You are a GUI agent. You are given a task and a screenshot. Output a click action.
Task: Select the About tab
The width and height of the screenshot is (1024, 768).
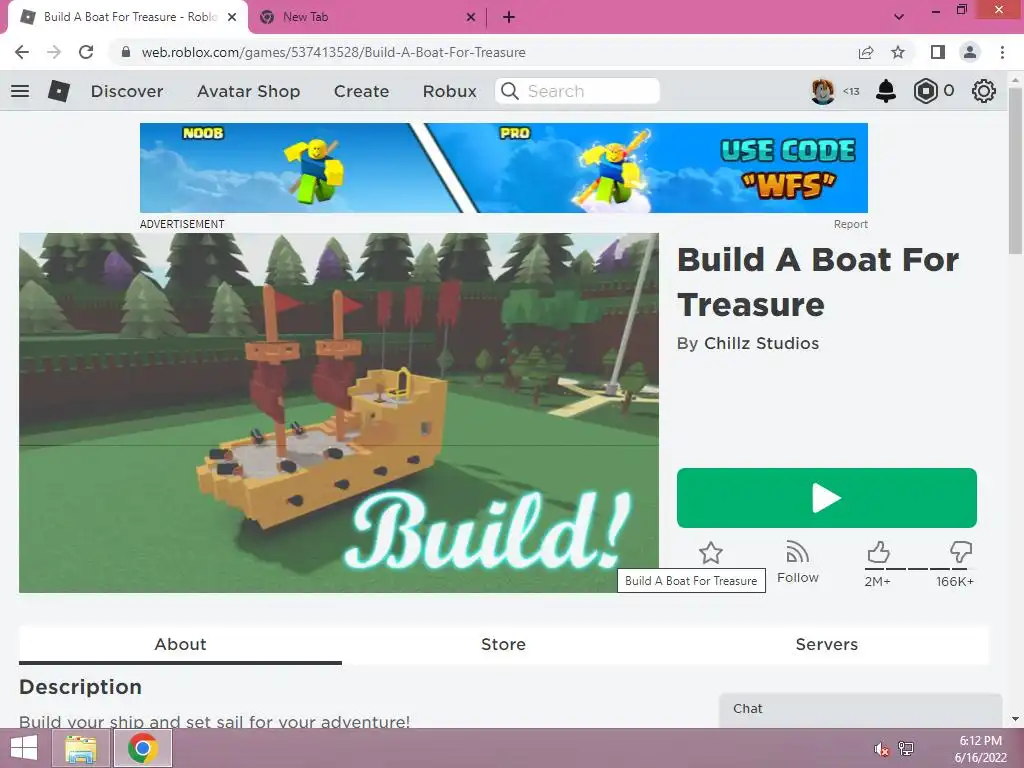tap(180, 644)
